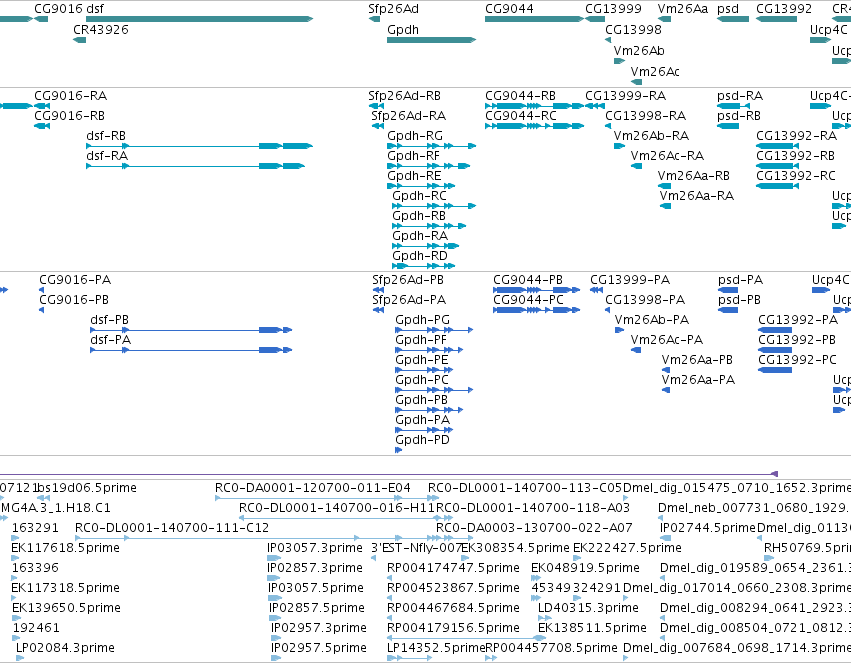Select transcript Sfp26Ad-RA
The image size is (851, 663).
[x=378, y=126]
